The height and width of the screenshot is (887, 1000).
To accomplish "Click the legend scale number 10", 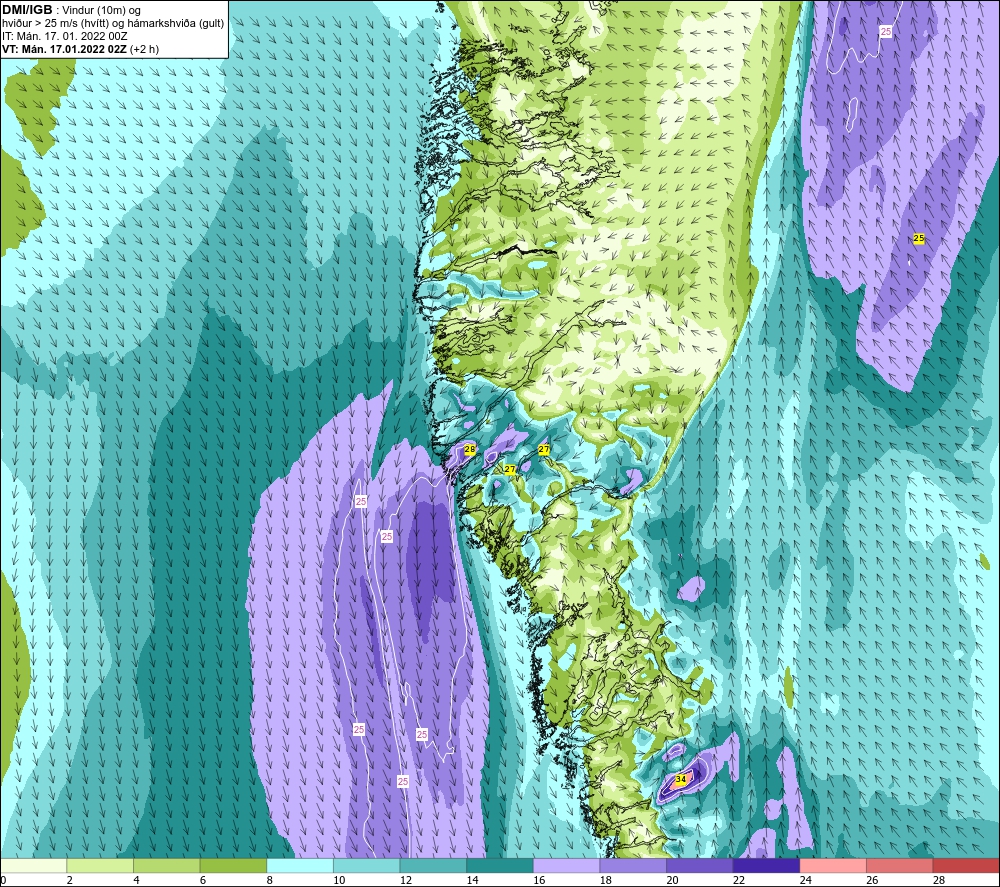I will [x=339, y=880].
